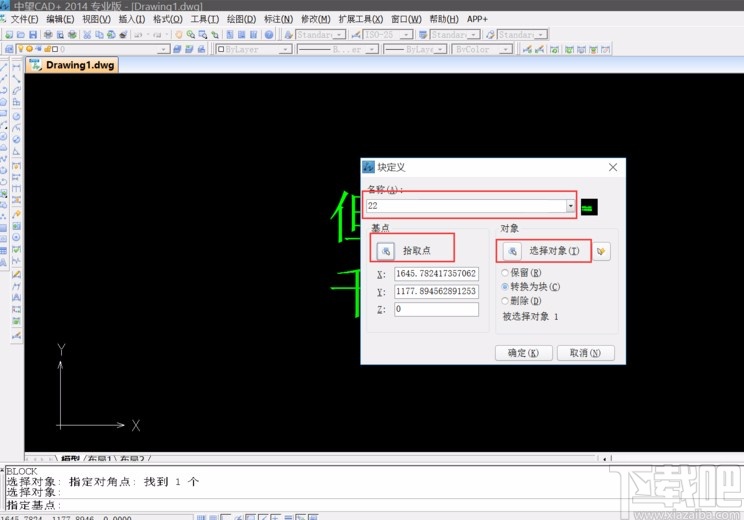This screenshot has width=744, height=520.
Task: Click the text style brush icon
Action: pyautogui.click(x=288, y=35)
